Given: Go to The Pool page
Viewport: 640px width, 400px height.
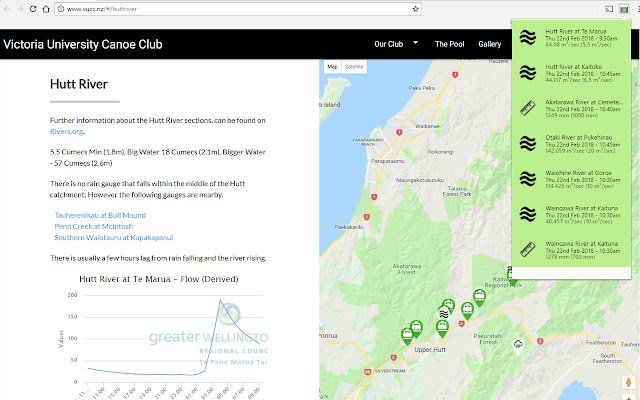Looking at the screenshot, I should pos(449,44).
